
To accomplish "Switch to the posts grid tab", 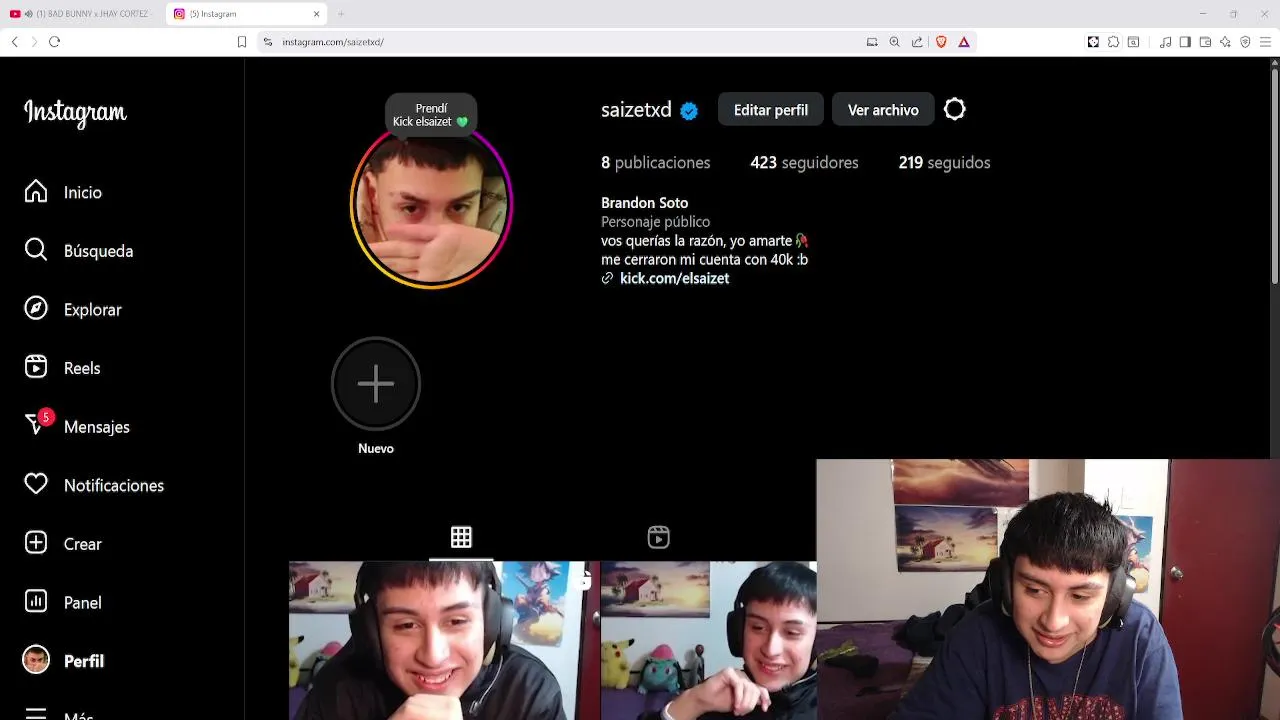I will click(461, 537).
